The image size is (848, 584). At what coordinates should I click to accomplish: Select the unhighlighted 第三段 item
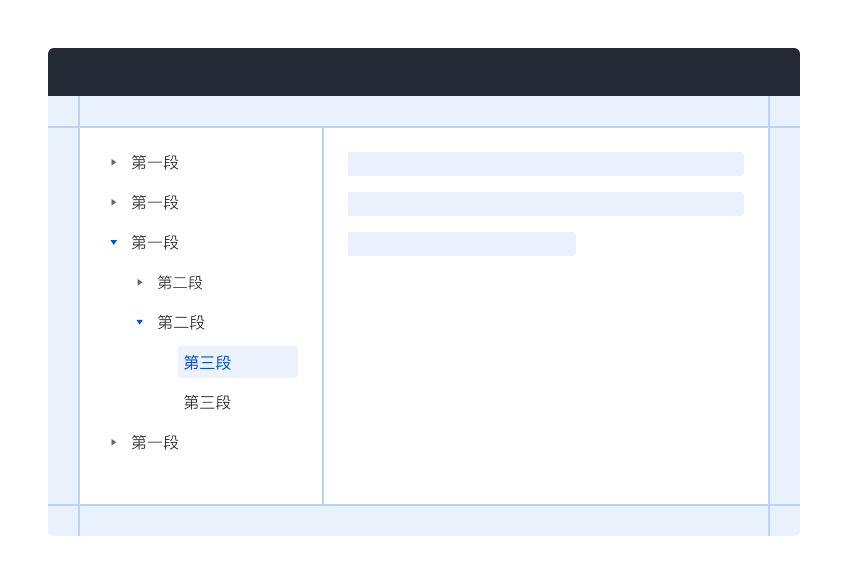[207, 402]
